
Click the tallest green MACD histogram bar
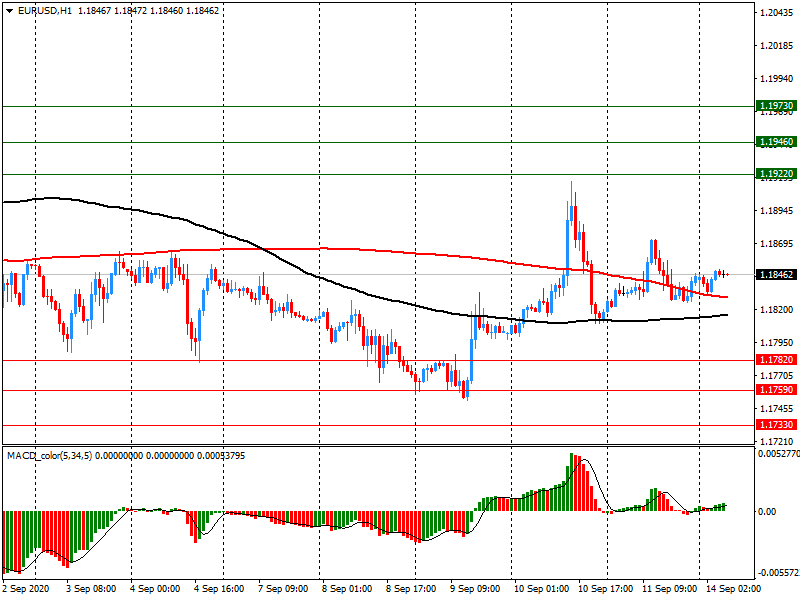click(572, 482)
